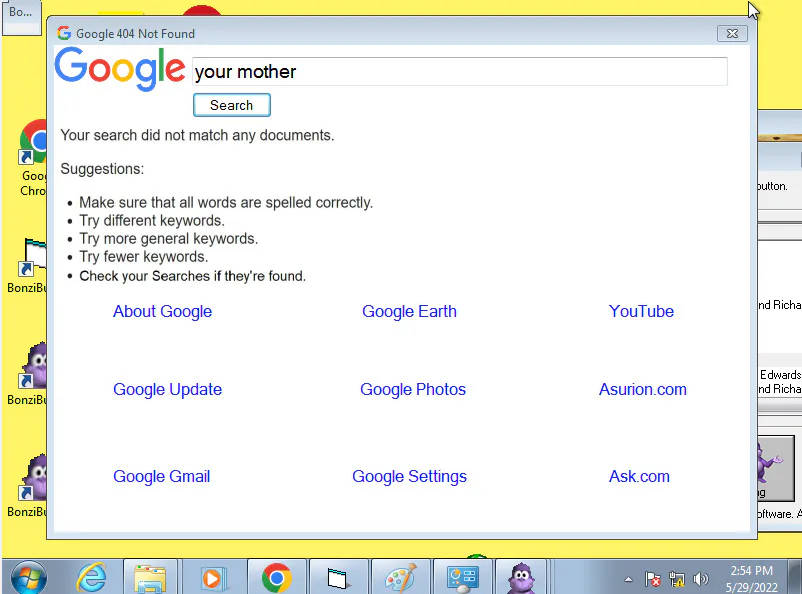The width and height of the screenshot is (802, 594).
Task: Click the search input containing 'your mother'
Action: point(460,72)
